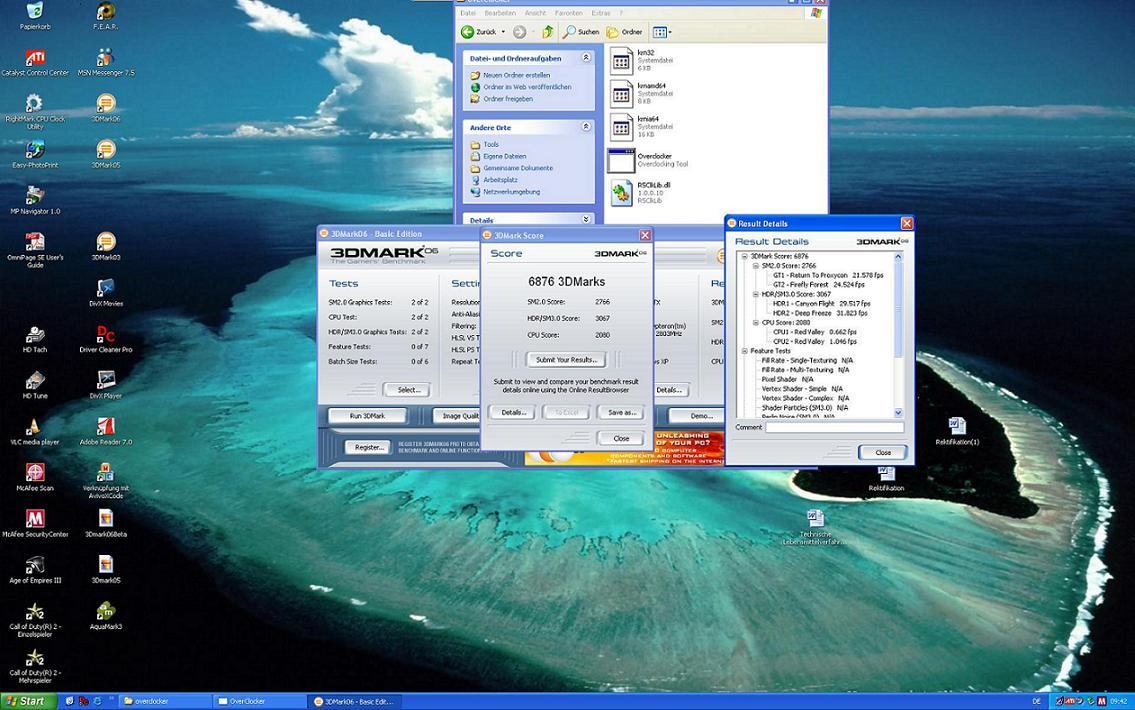Collapse the HDR/SM3.0 Score tree node

[x=755, y=294]
